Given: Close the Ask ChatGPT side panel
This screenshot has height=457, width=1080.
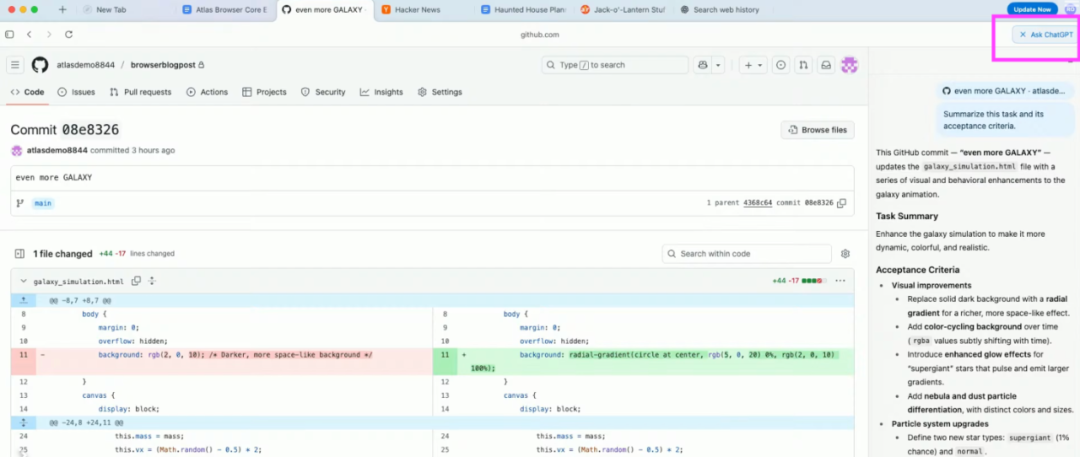Looking at the screenshot, I should (1022, 34).
